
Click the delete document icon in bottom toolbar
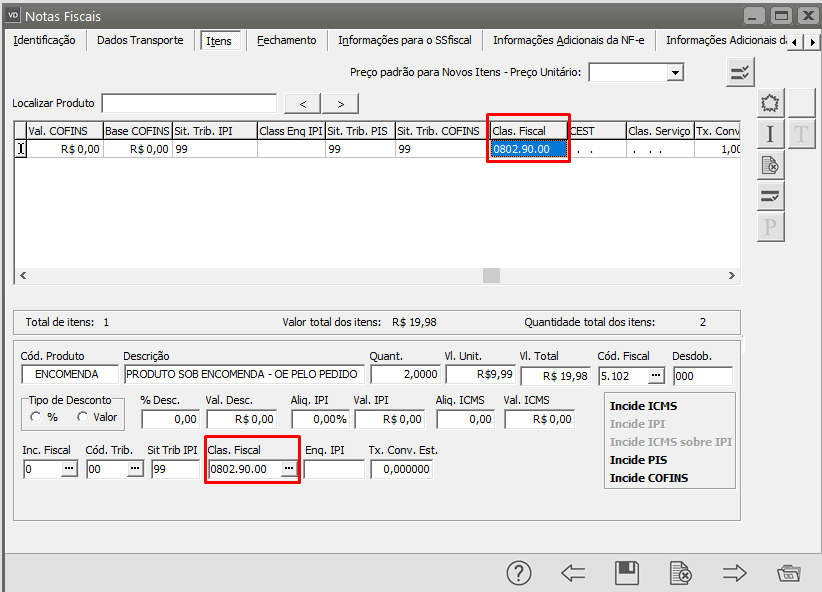[681, 573]
